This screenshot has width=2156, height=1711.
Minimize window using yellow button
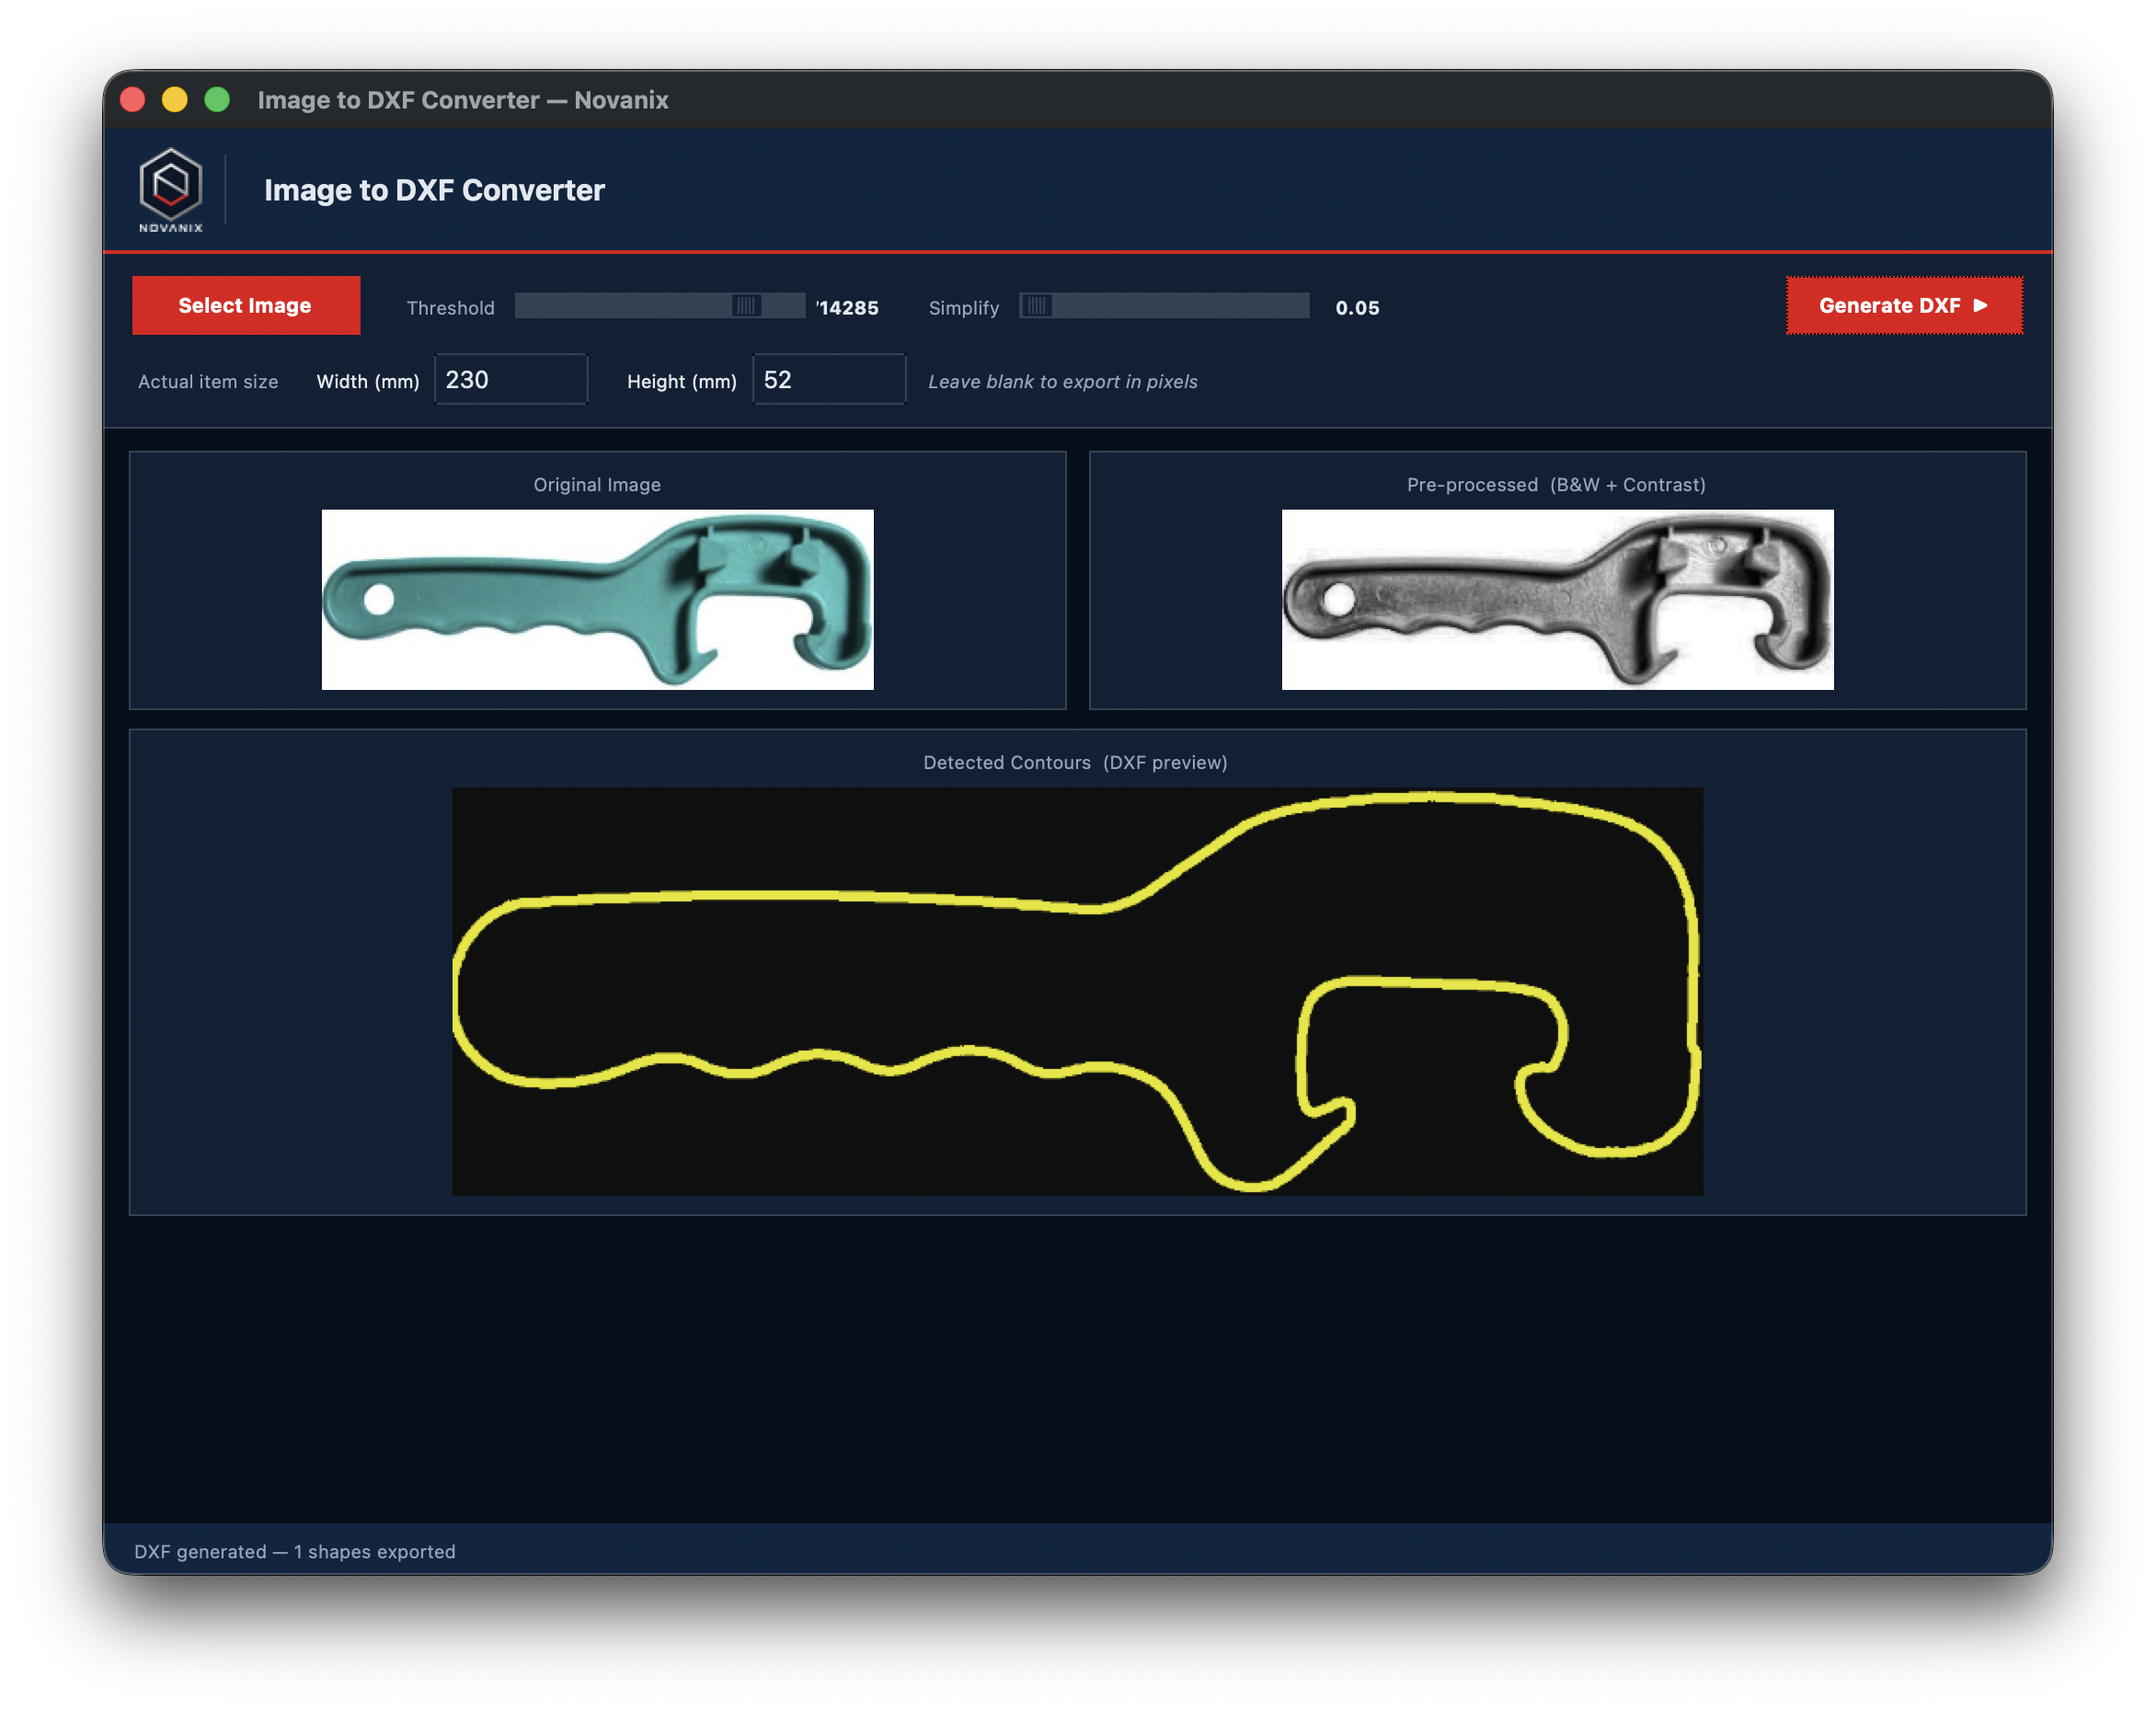tap(175, 100)
